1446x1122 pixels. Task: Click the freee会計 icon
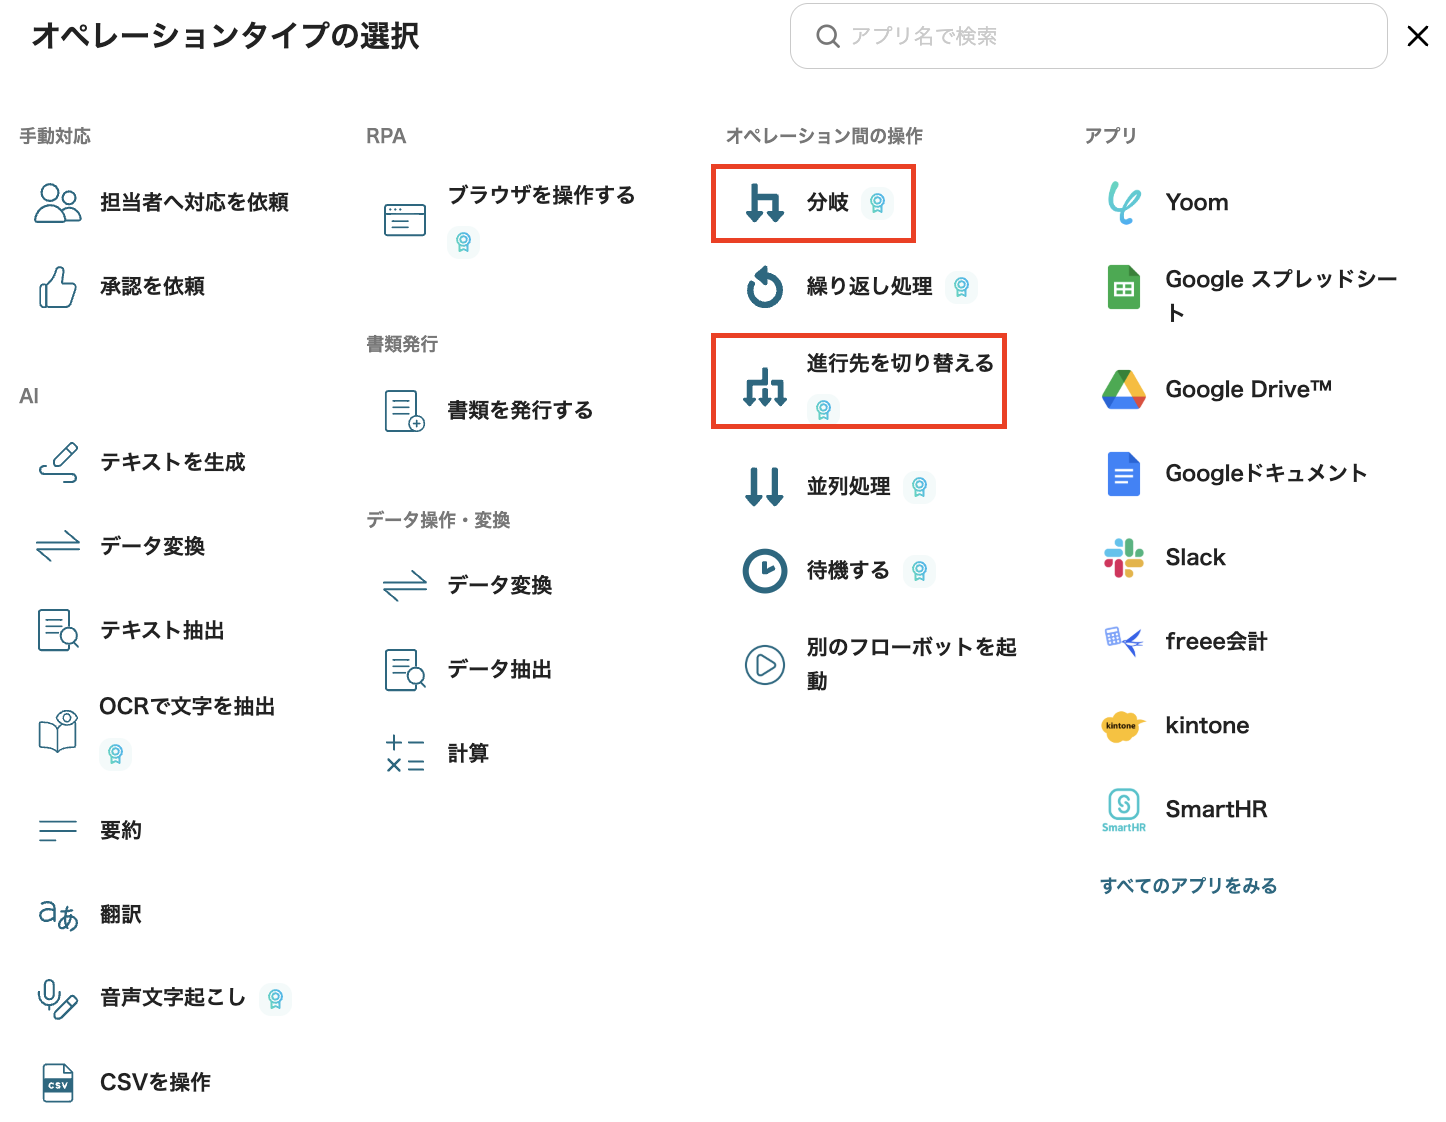1124,641
